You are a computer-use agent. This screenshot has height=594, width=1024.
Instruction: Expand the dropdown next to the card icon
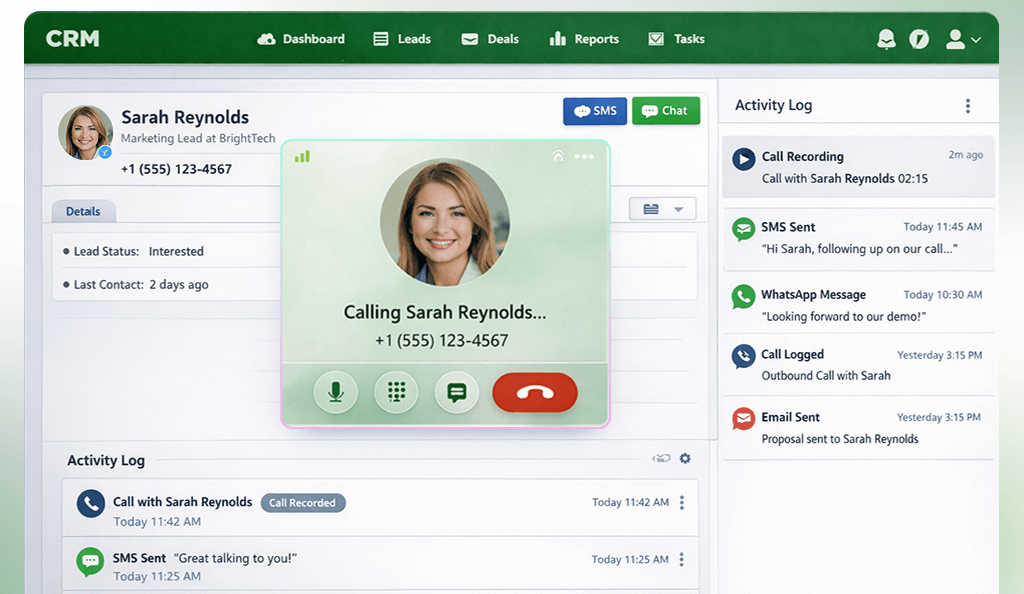point(678,208)
